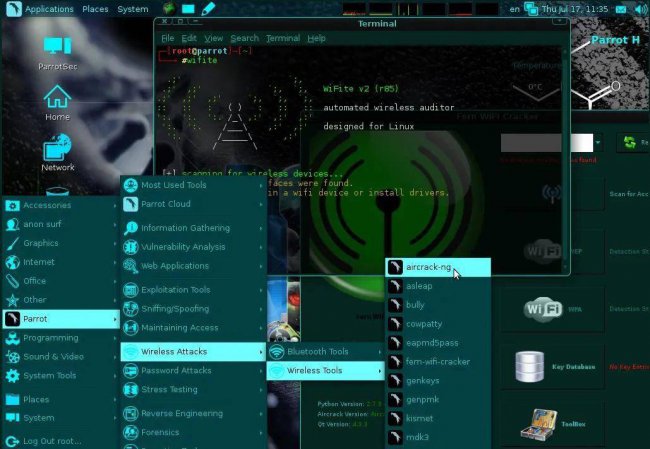The image size is (650, 449).
Task: Open the Terminal Edit menu
Action: 189,38
